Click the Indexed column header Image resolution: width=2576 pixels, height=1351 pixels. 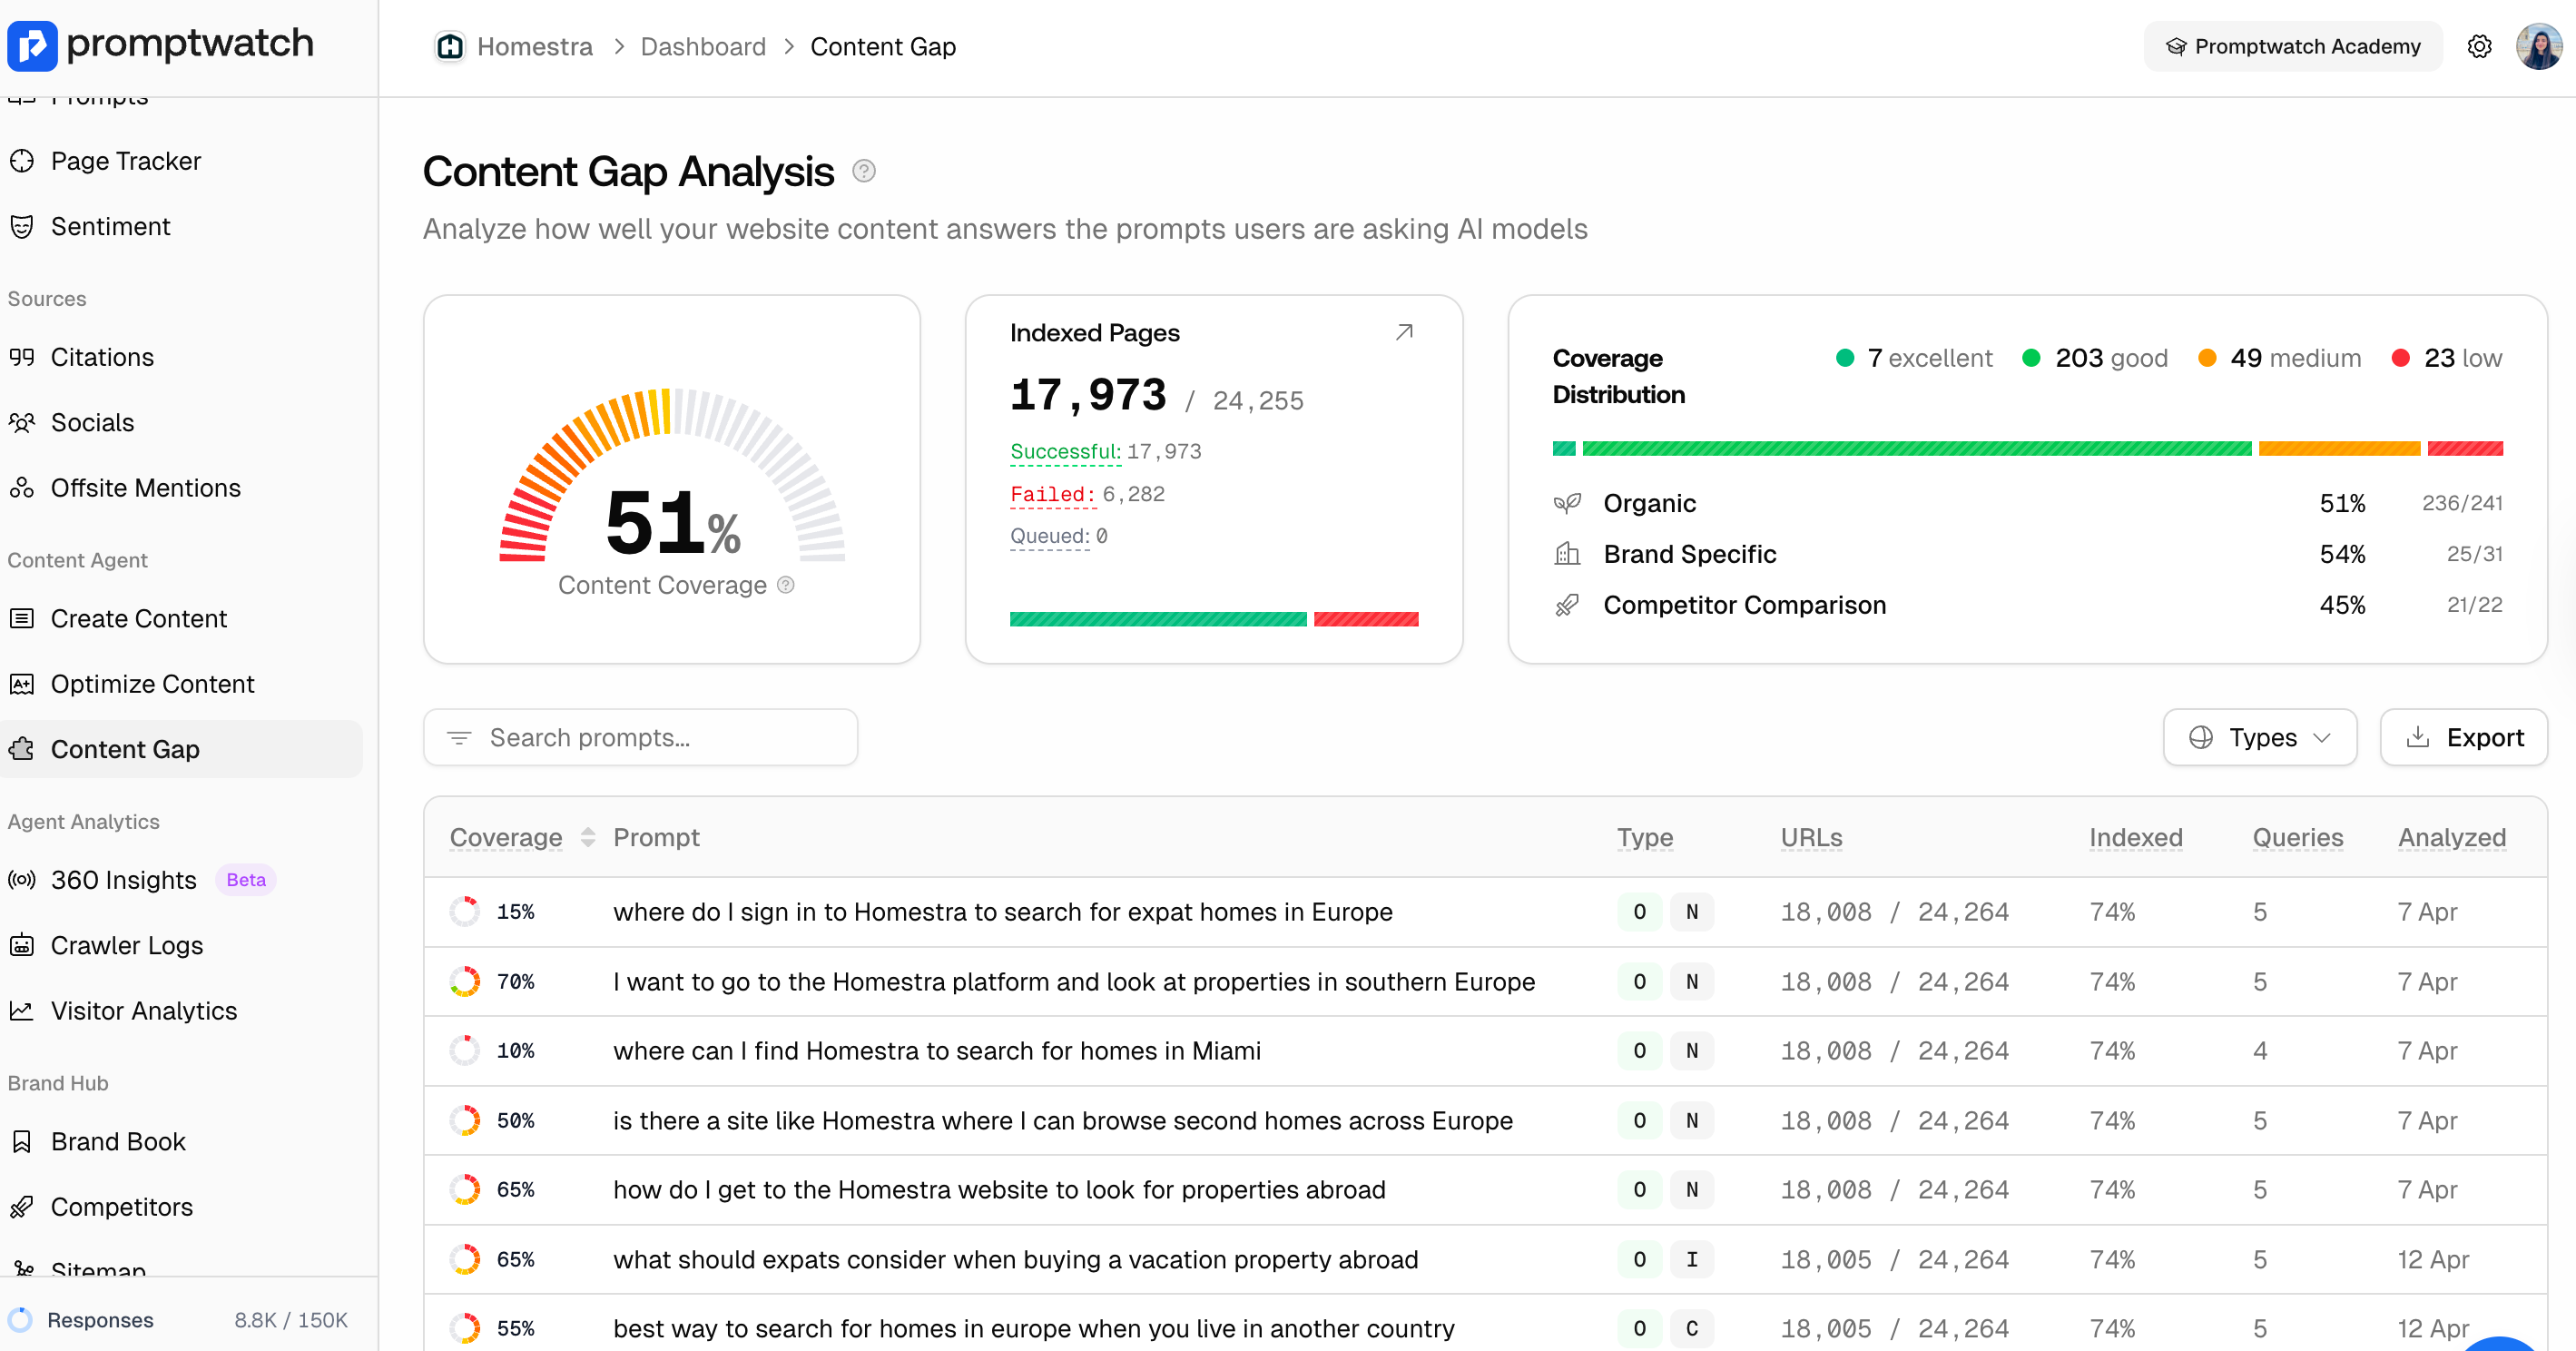point(2136,837)
